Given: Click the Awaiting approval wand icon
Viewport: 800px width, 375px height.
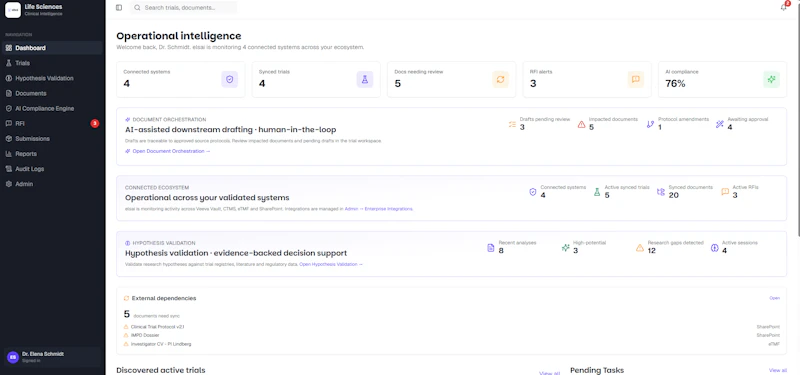Looking at the screenshot, I should (719, 124).
